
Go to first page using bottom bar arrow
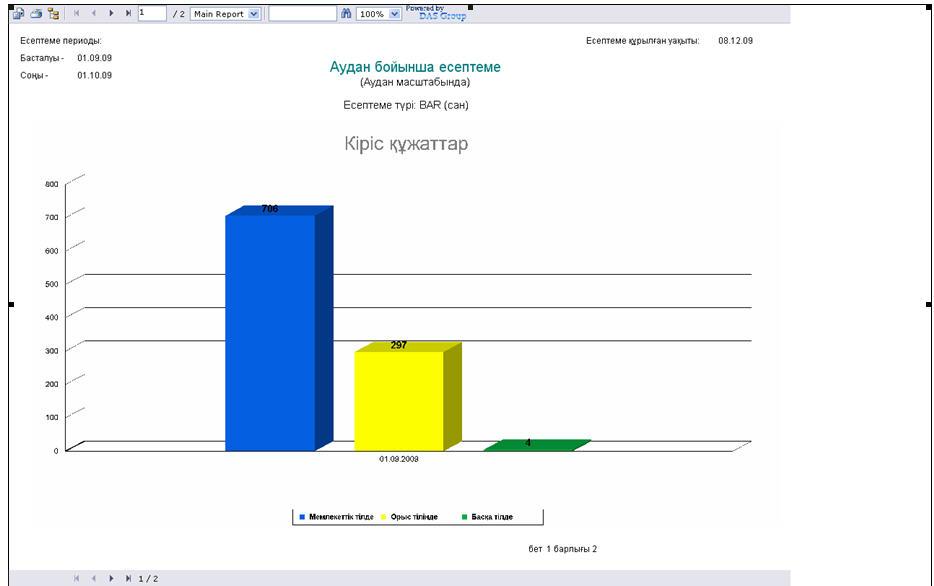76,578
